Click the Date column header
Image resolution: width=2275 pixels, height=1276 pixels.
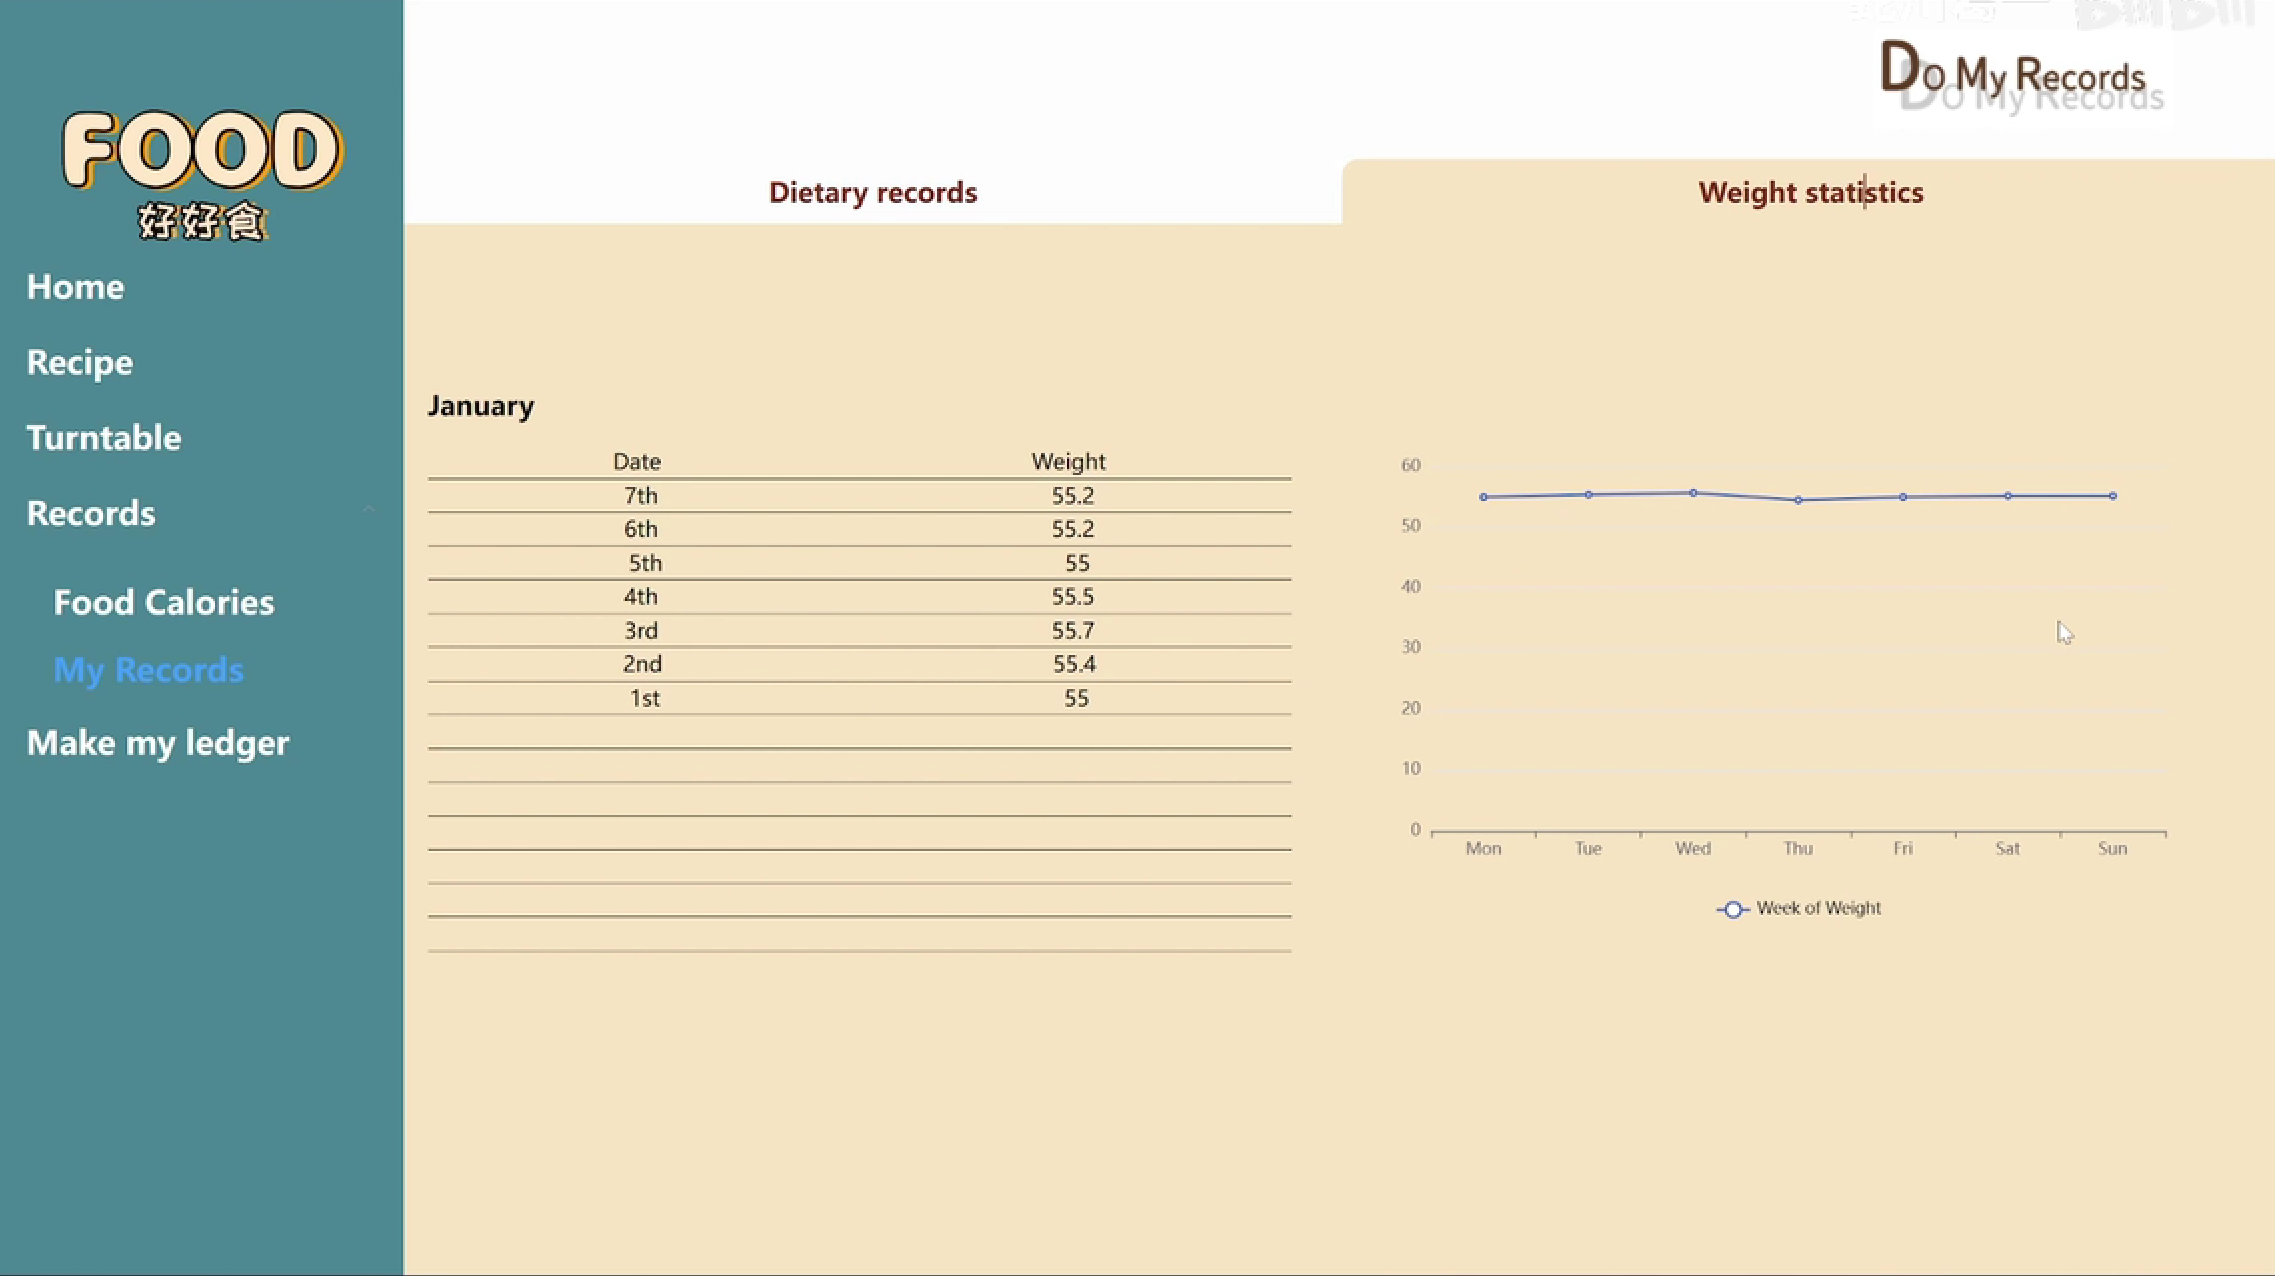(636, 461)
